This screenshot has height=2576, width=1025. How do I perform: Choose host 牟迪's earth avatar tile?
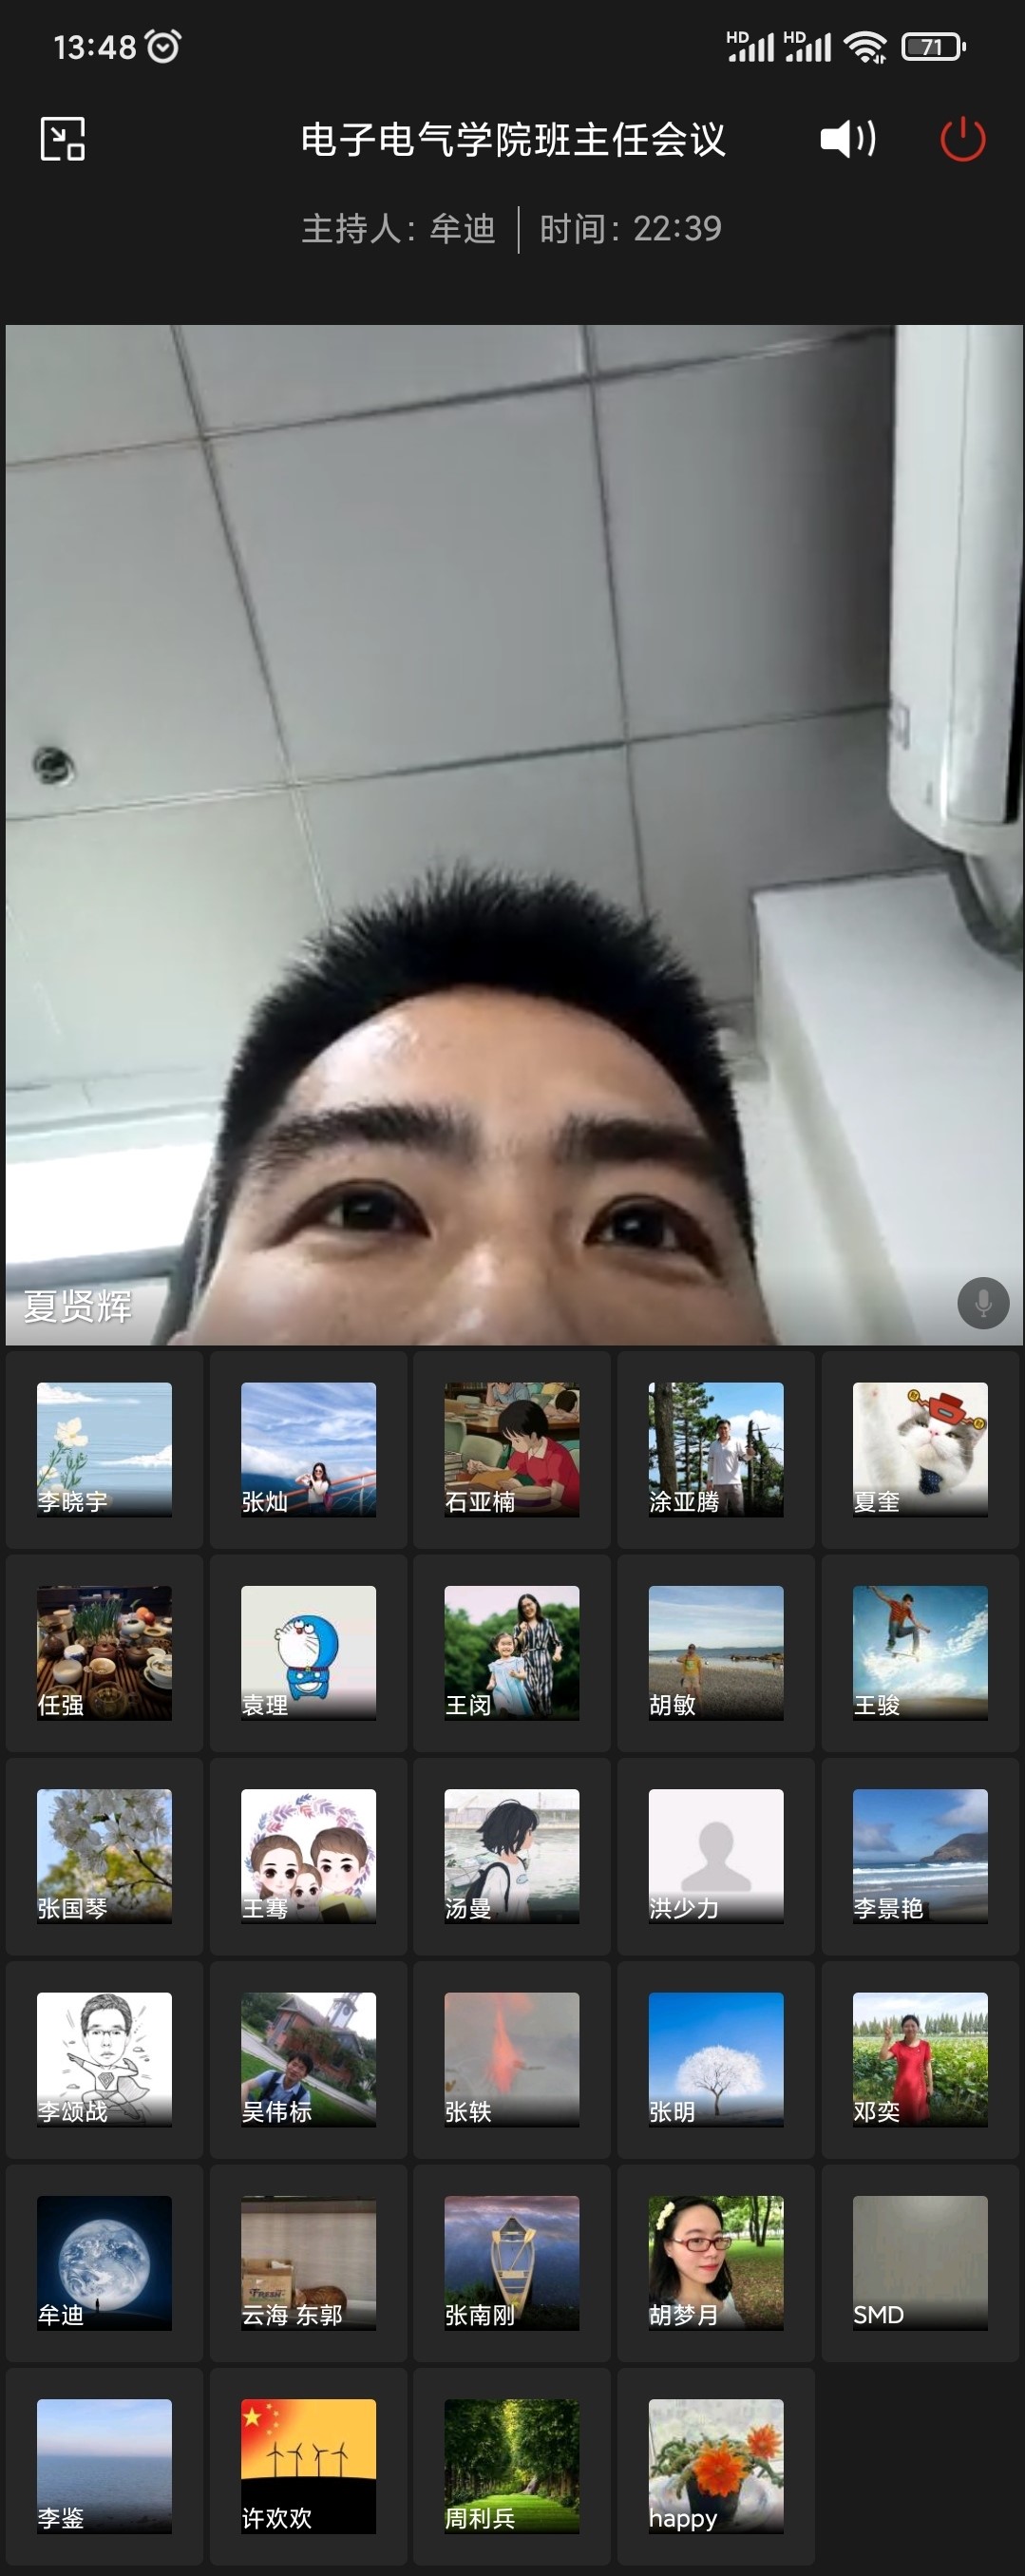pyautogui.click(x=104, y=2262)
